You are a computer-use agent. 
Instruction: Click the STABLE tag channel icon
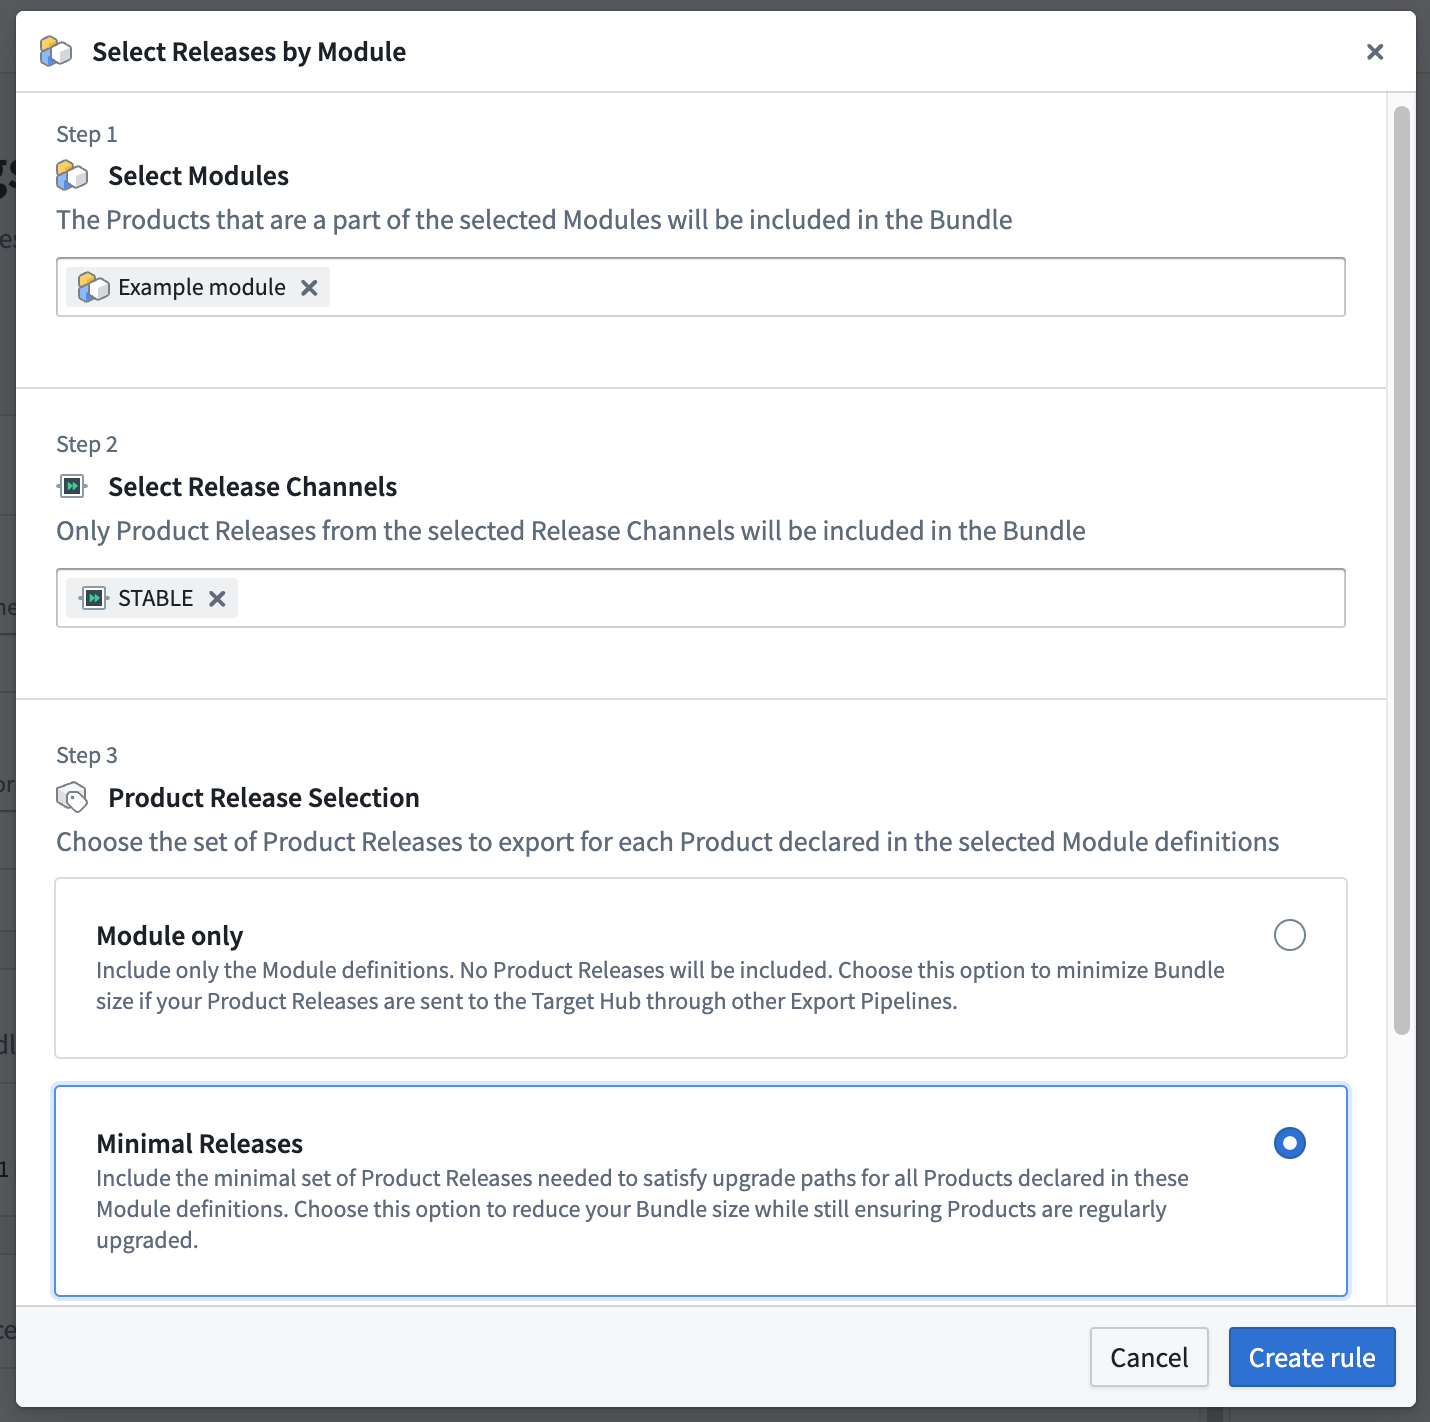point(94,598)
